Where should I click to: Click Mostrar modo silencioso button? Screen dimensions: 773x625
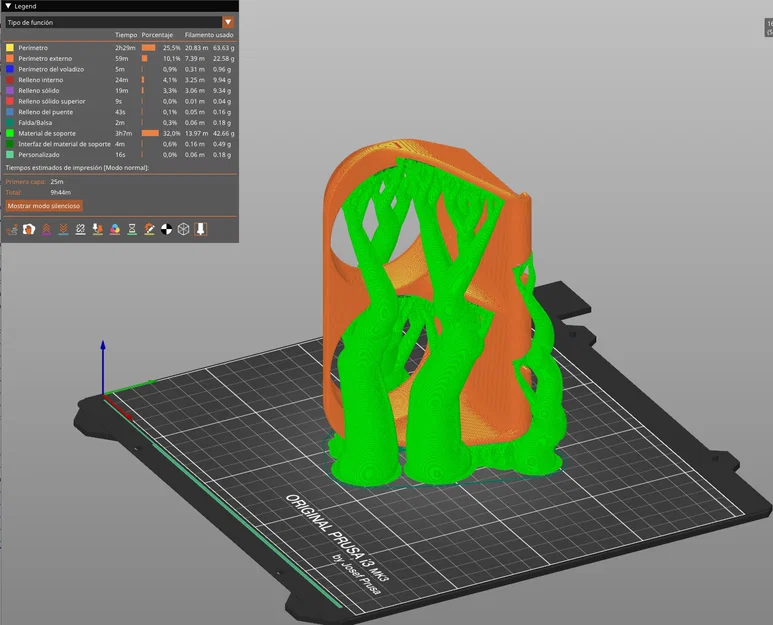click(44, 206)
